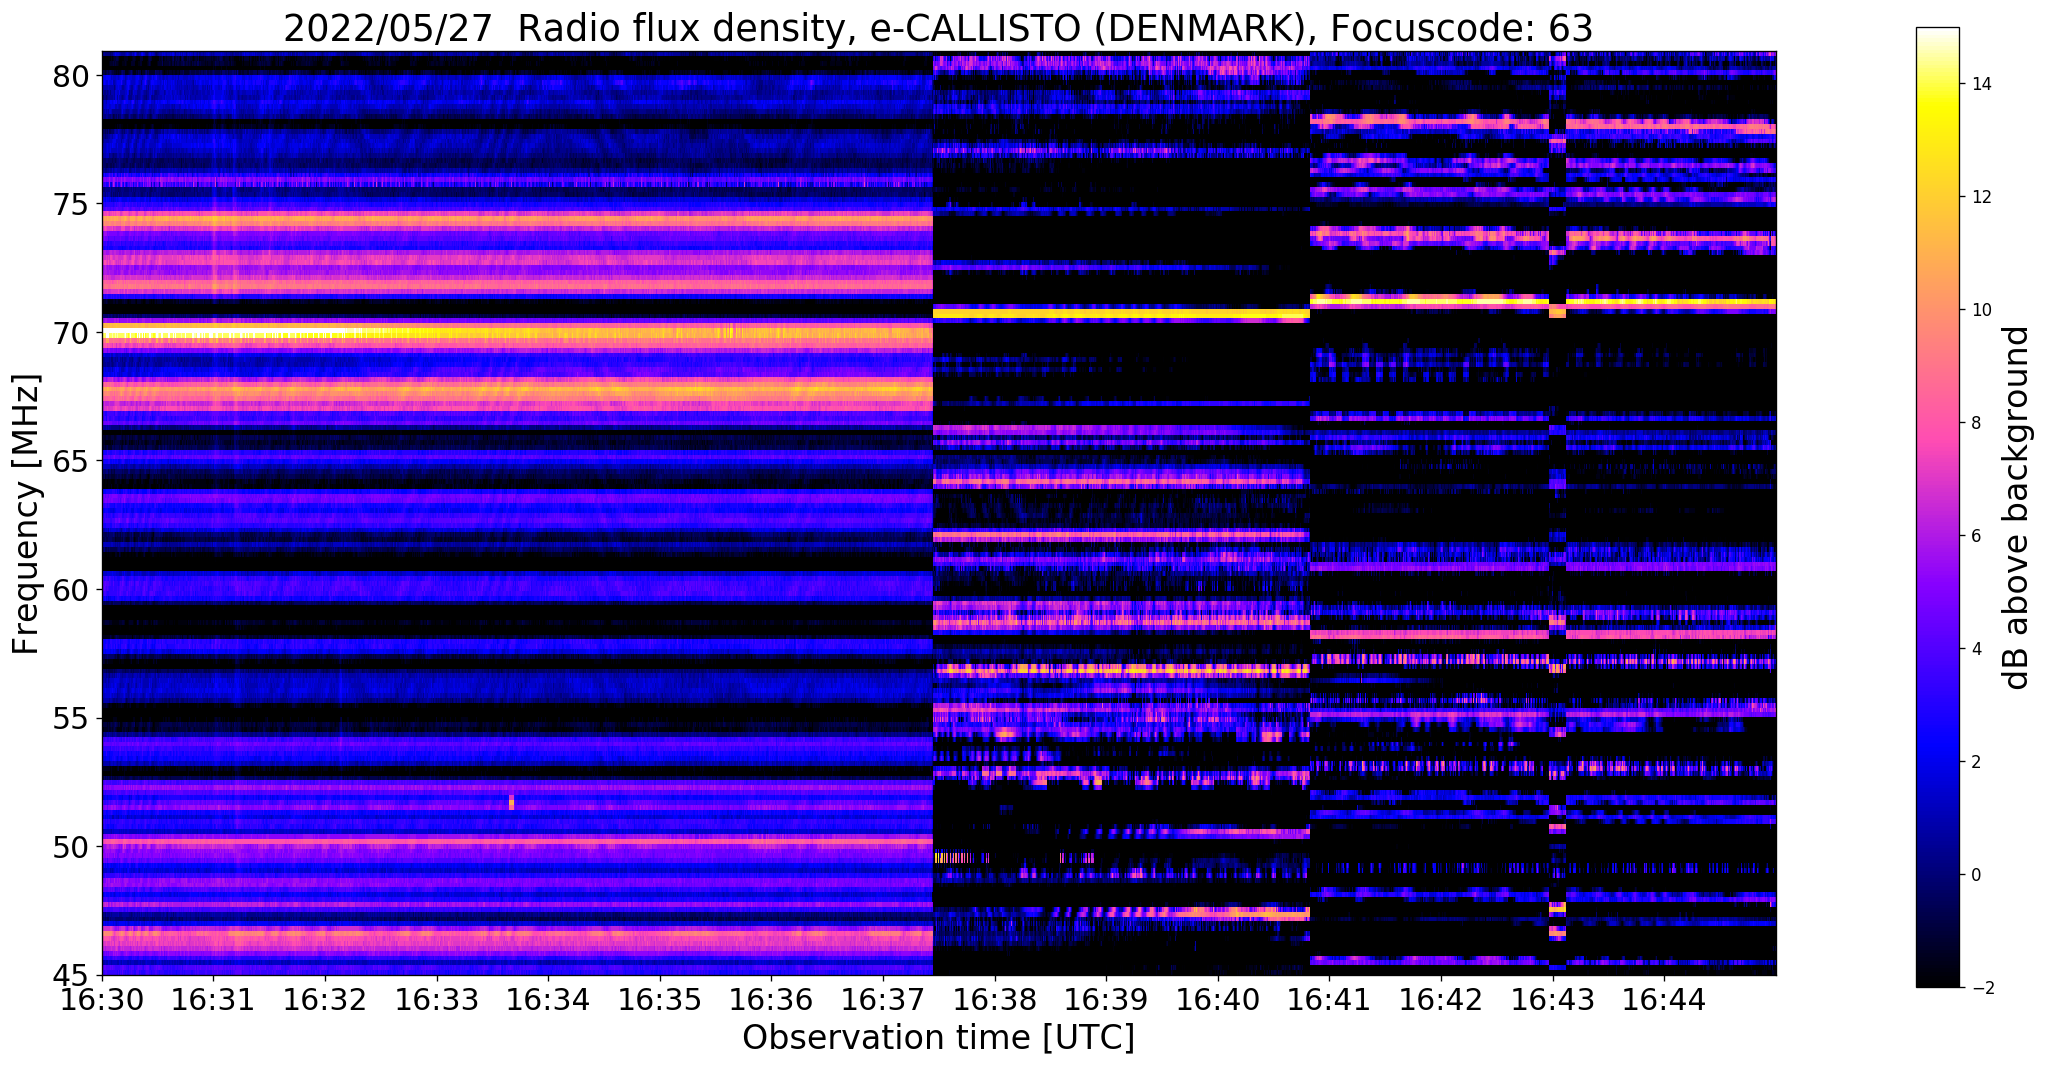This screenshot has height=1067, width=2047.
Task: Click the small orange spot near 52 MHz at 16:33
Action: point(511,802)
